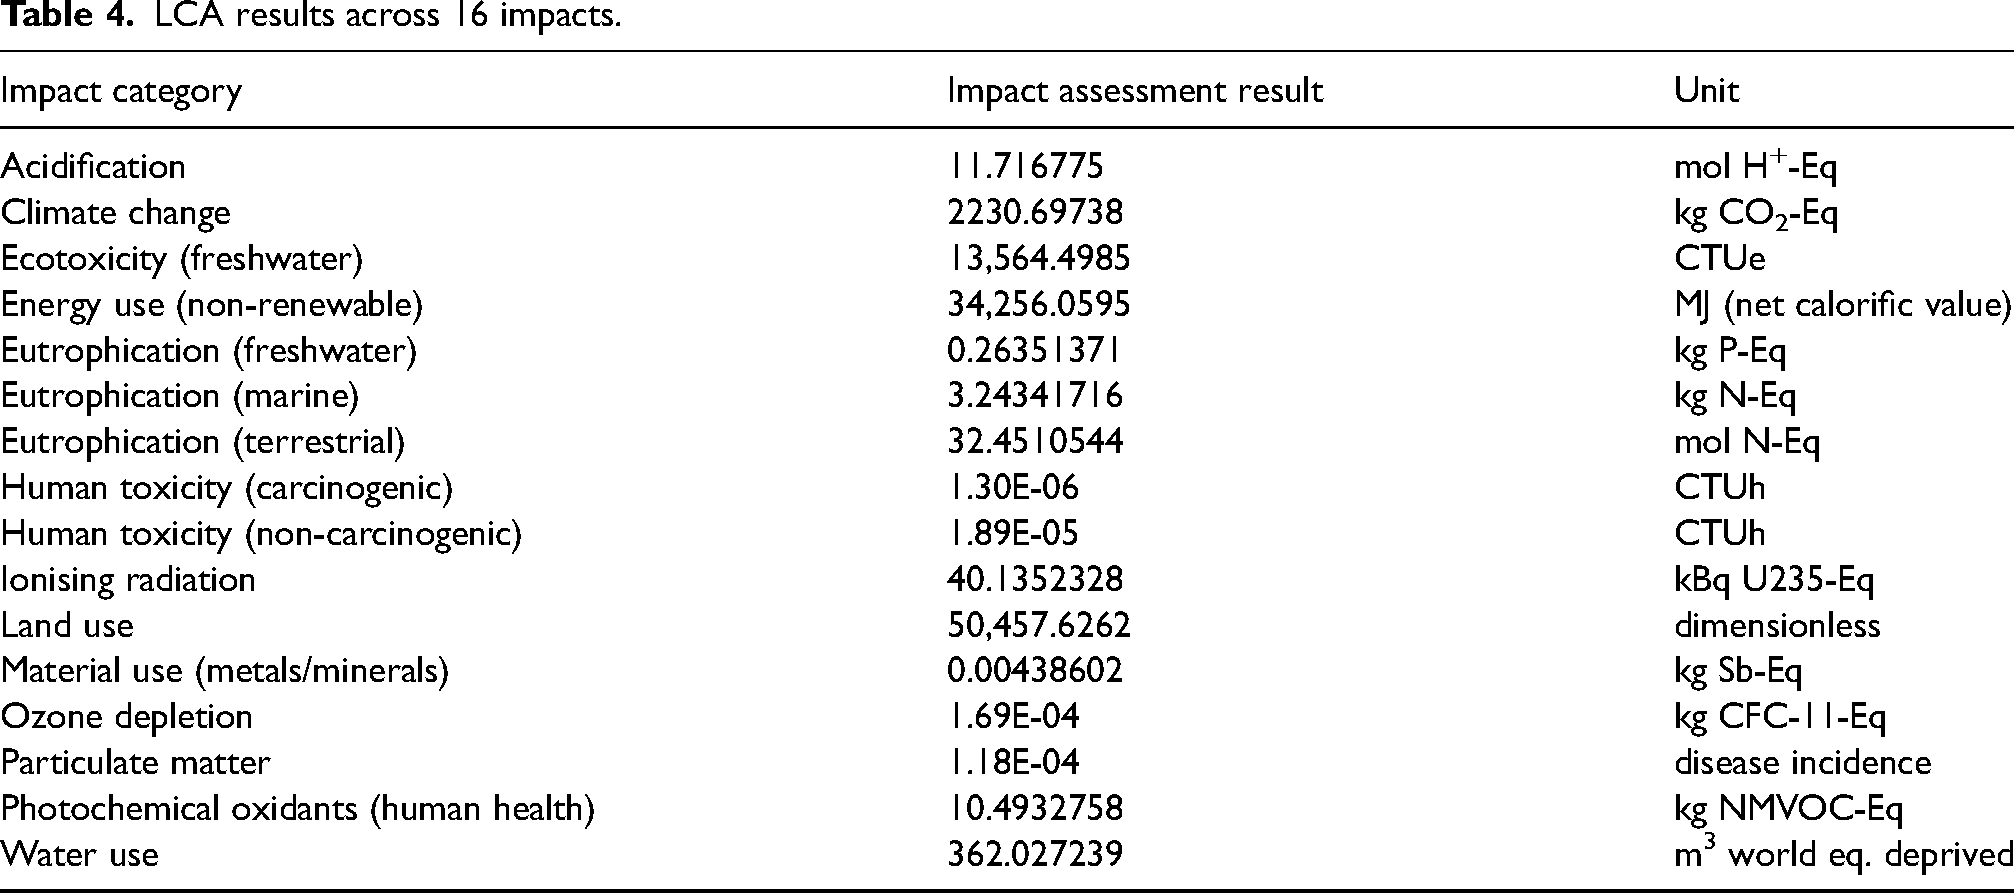The height and width of the screenshot is (893, 2014).
Task: Select the Ecotoxicity (freshwater) row label
Action: tap(181, 259)
